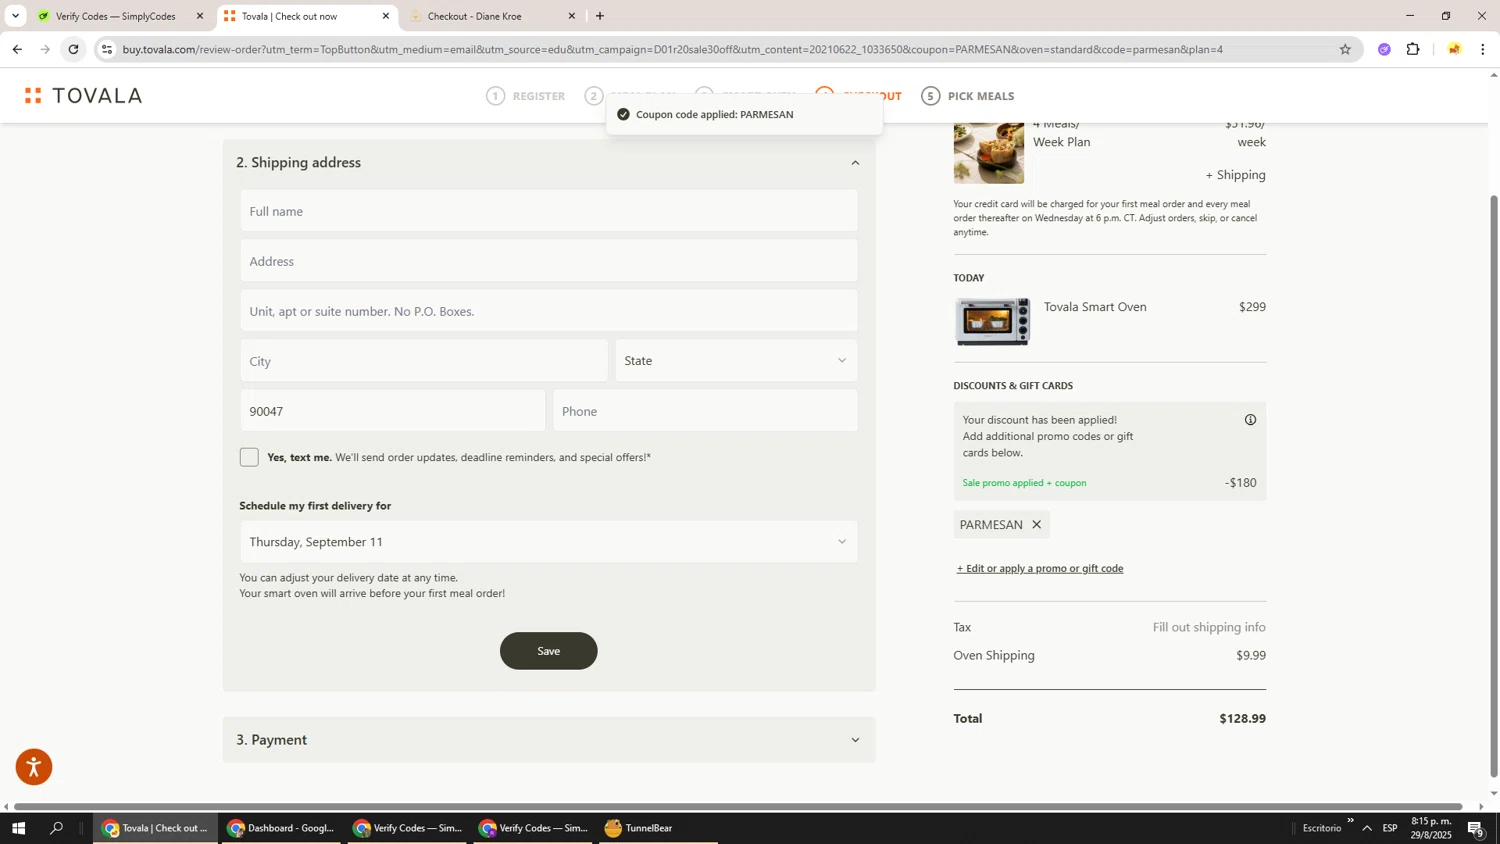The height and width of the screenshot is (844, 1500).
Task: Close the Verify Codes tab
Action: pyautogui.click(x=199, y=16)
